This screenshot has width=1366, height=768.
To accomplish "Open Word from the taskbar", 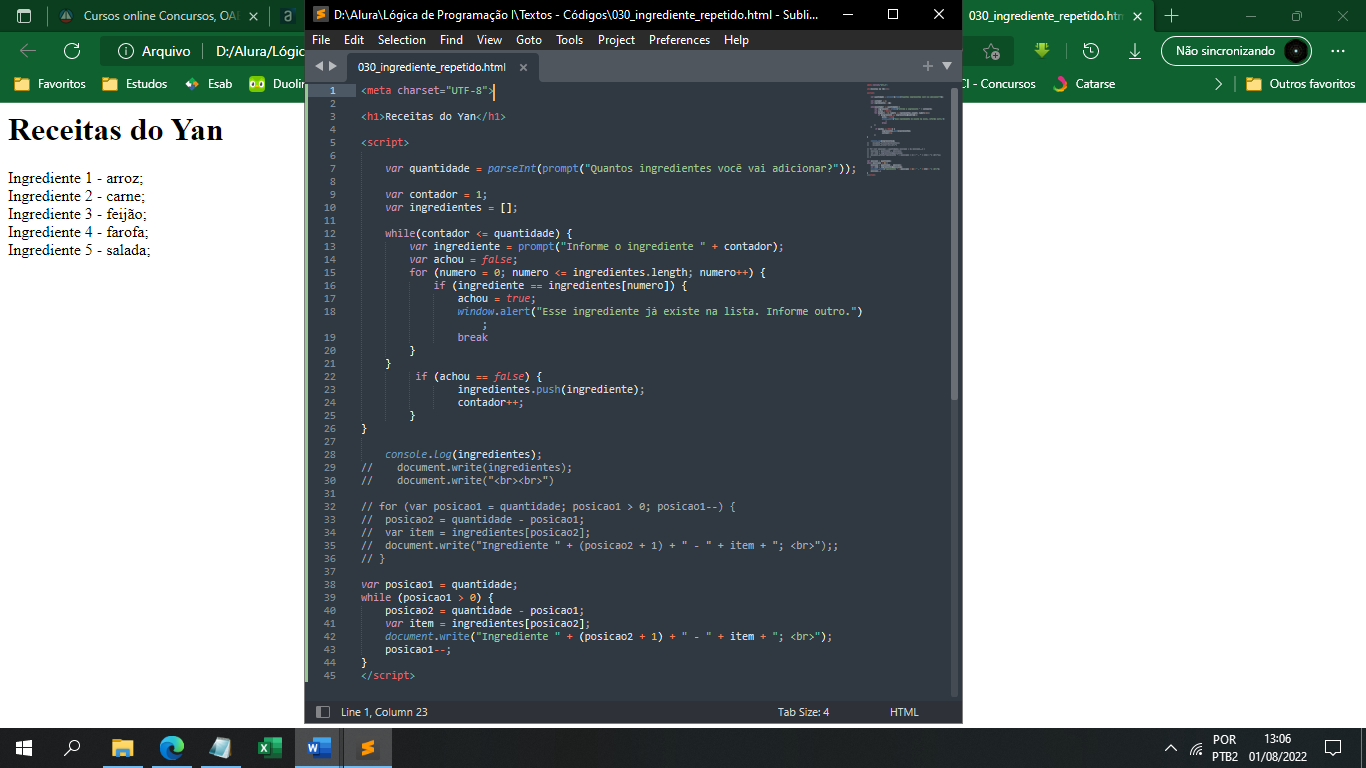I will 319,748.
